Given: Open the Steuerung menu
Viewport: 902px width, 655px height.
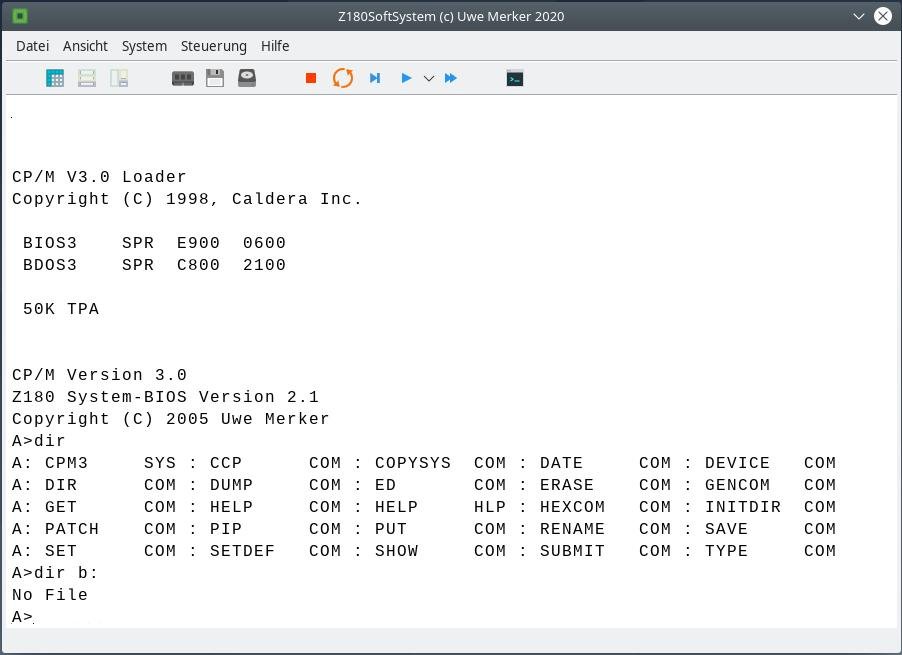Looking at the screenshot, I should pos(213,46).
